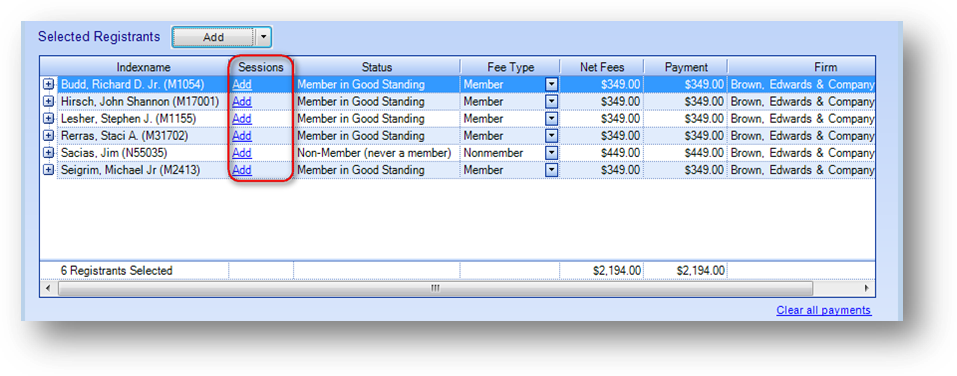Open Fee Type dropdown for Sacias, Jim
Image resolution: width=957 pixels, height=376 pixels.
tap(552, 153)
